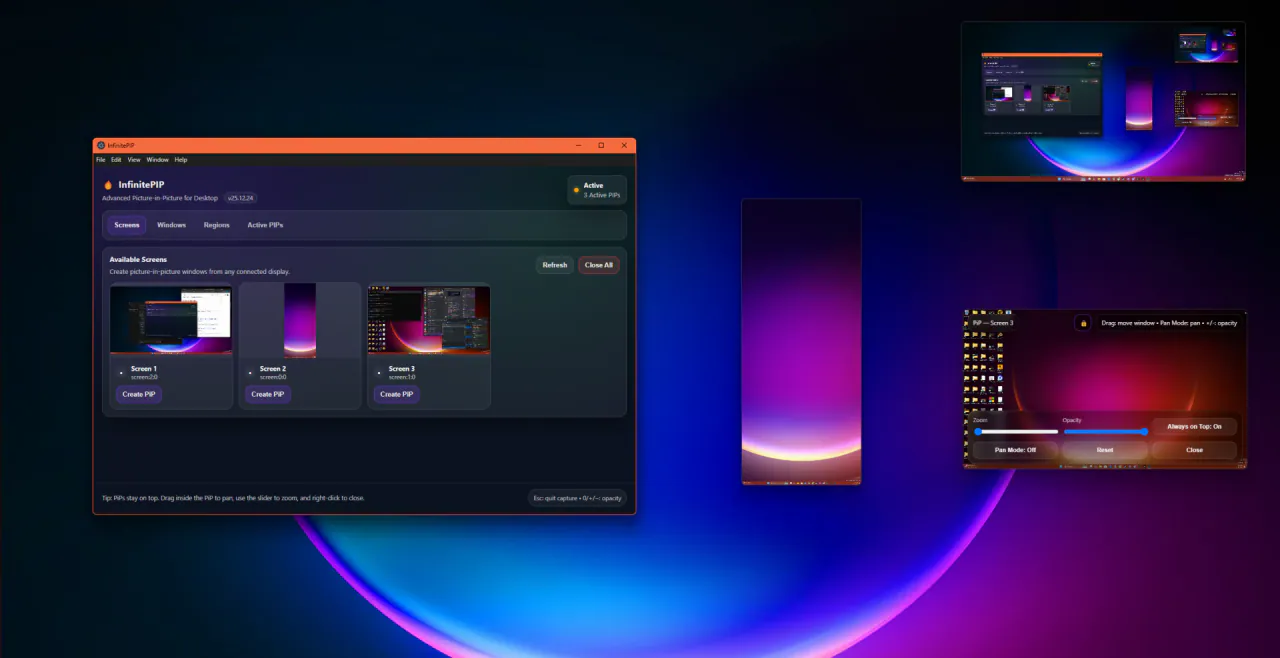Click the Screen 1 PiP window at top right

pyautogui.click(x=1103, y=101)
